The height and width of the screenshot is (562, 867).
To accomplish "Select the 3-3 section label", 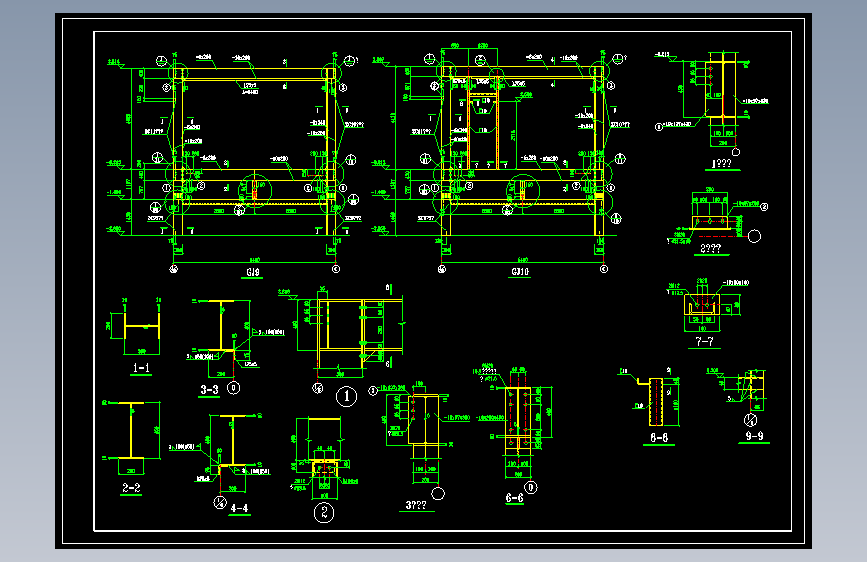I will click(x=210, y=389).
